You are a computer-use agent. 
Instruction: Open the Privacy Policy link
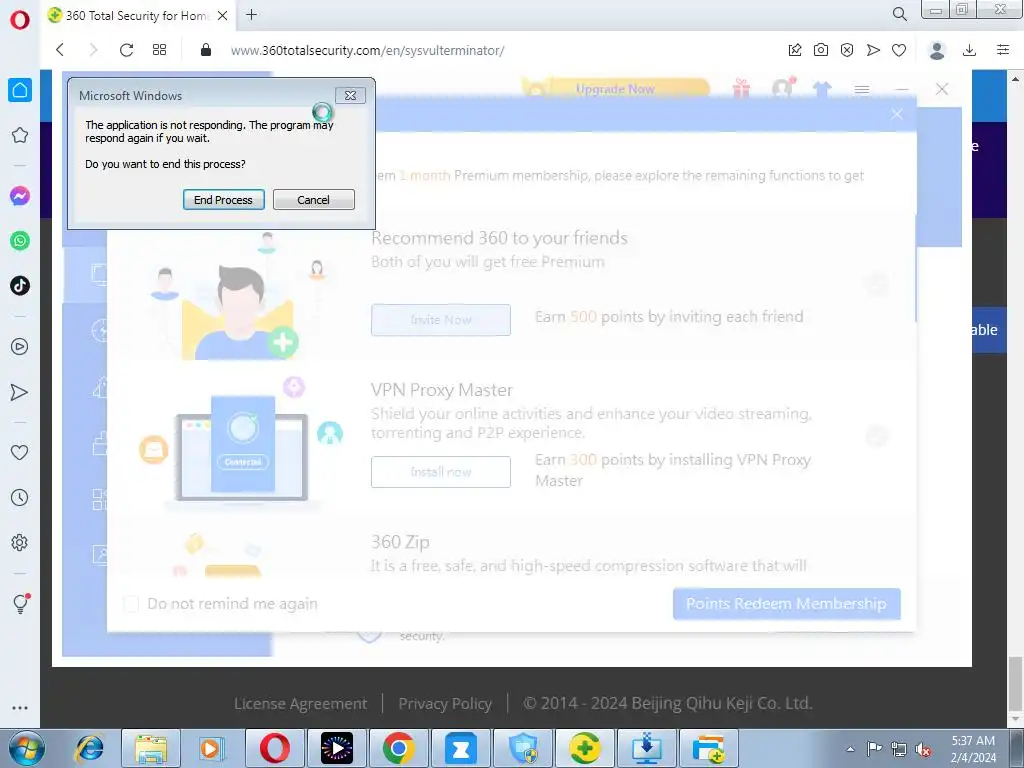click(x=445, y=704)
